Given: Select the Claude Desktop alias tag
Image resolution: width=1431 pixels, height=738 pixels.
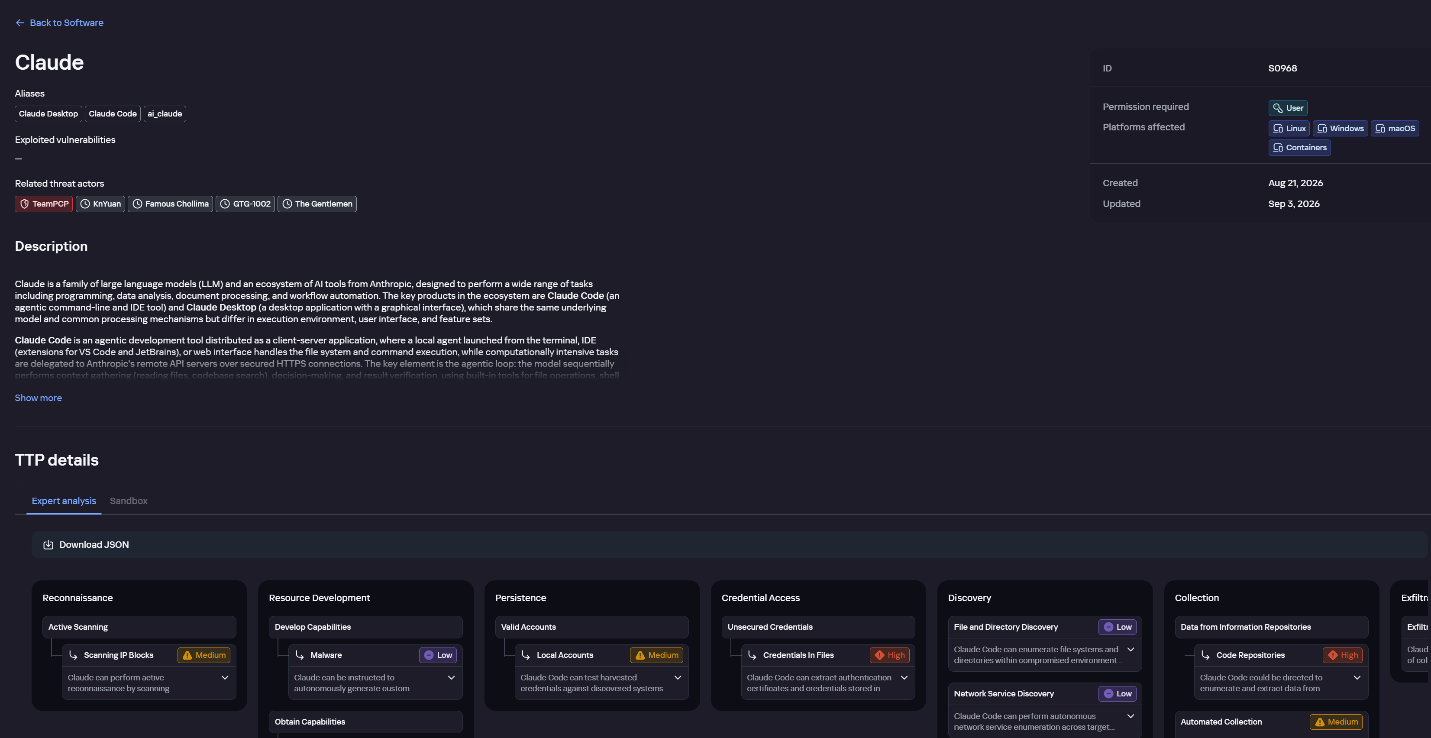Looking at the screenshot, I should pyautogui.click(x=48, y=114).
